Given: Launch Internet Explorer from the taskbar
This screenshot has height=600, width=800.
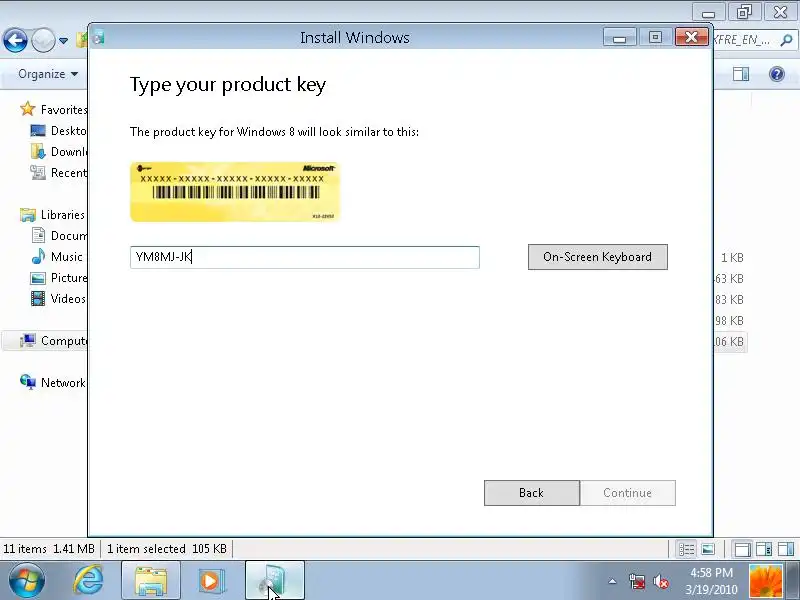Looking at the screenshot, I should pos(88,581).
